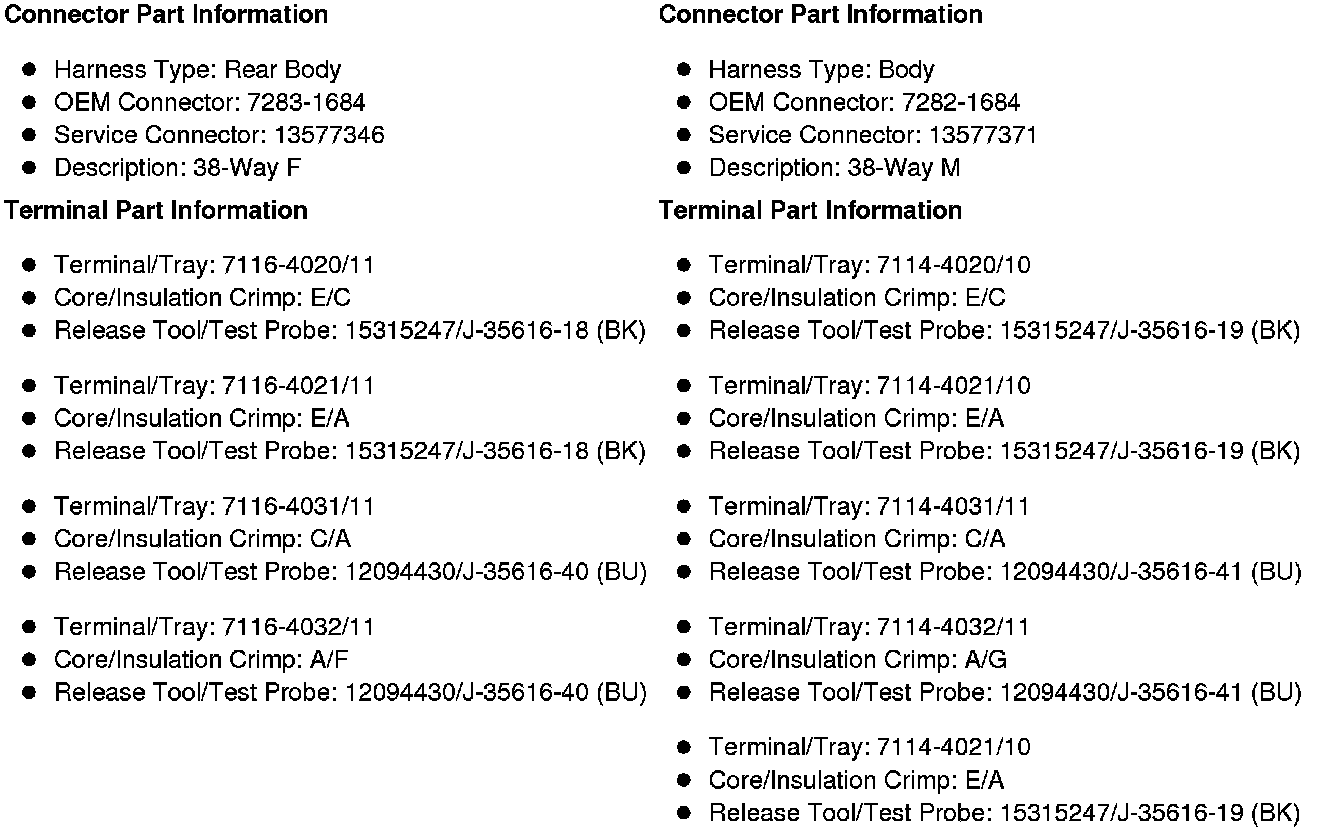Select OEM Connector 7282-1684 text
1328x832 pixels.
(864, 103)
